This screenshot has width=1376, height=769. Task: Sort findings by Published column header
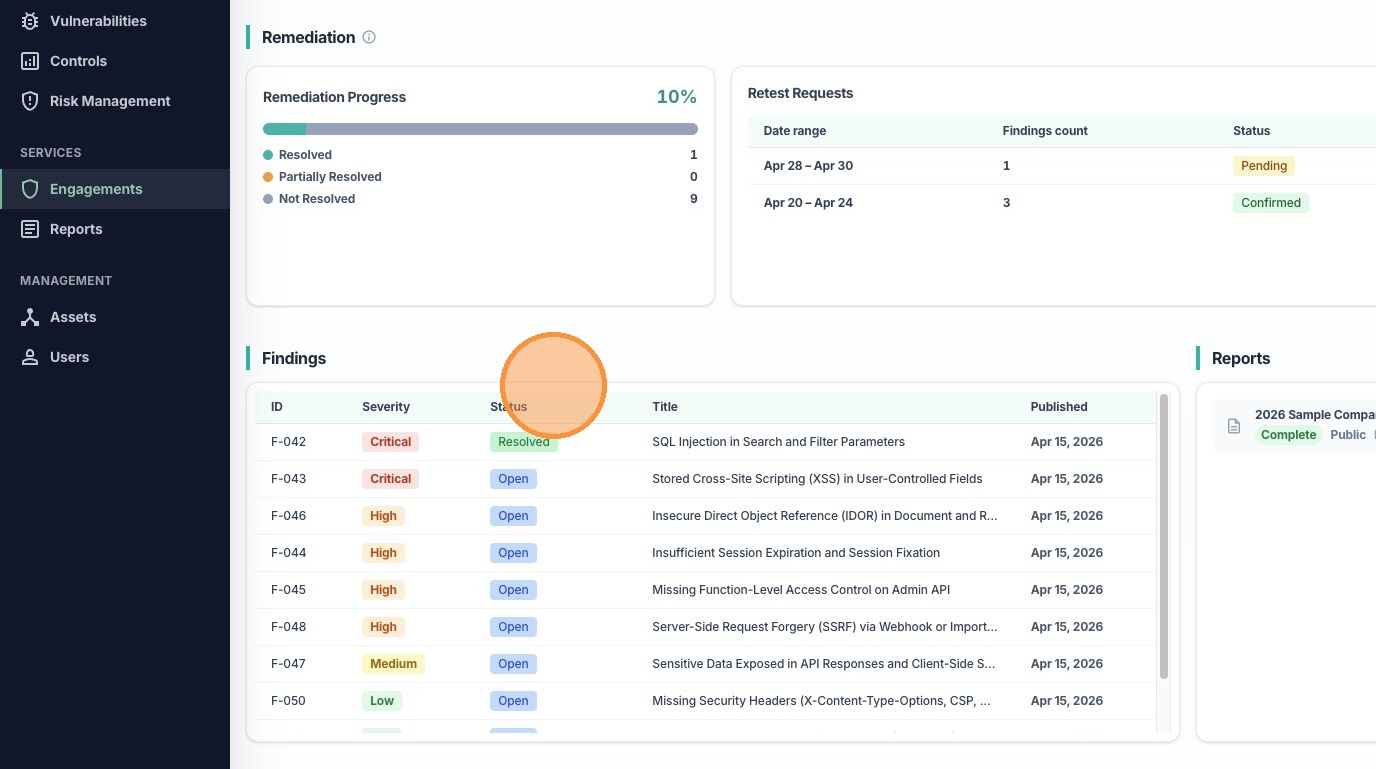coord(1058,407)
